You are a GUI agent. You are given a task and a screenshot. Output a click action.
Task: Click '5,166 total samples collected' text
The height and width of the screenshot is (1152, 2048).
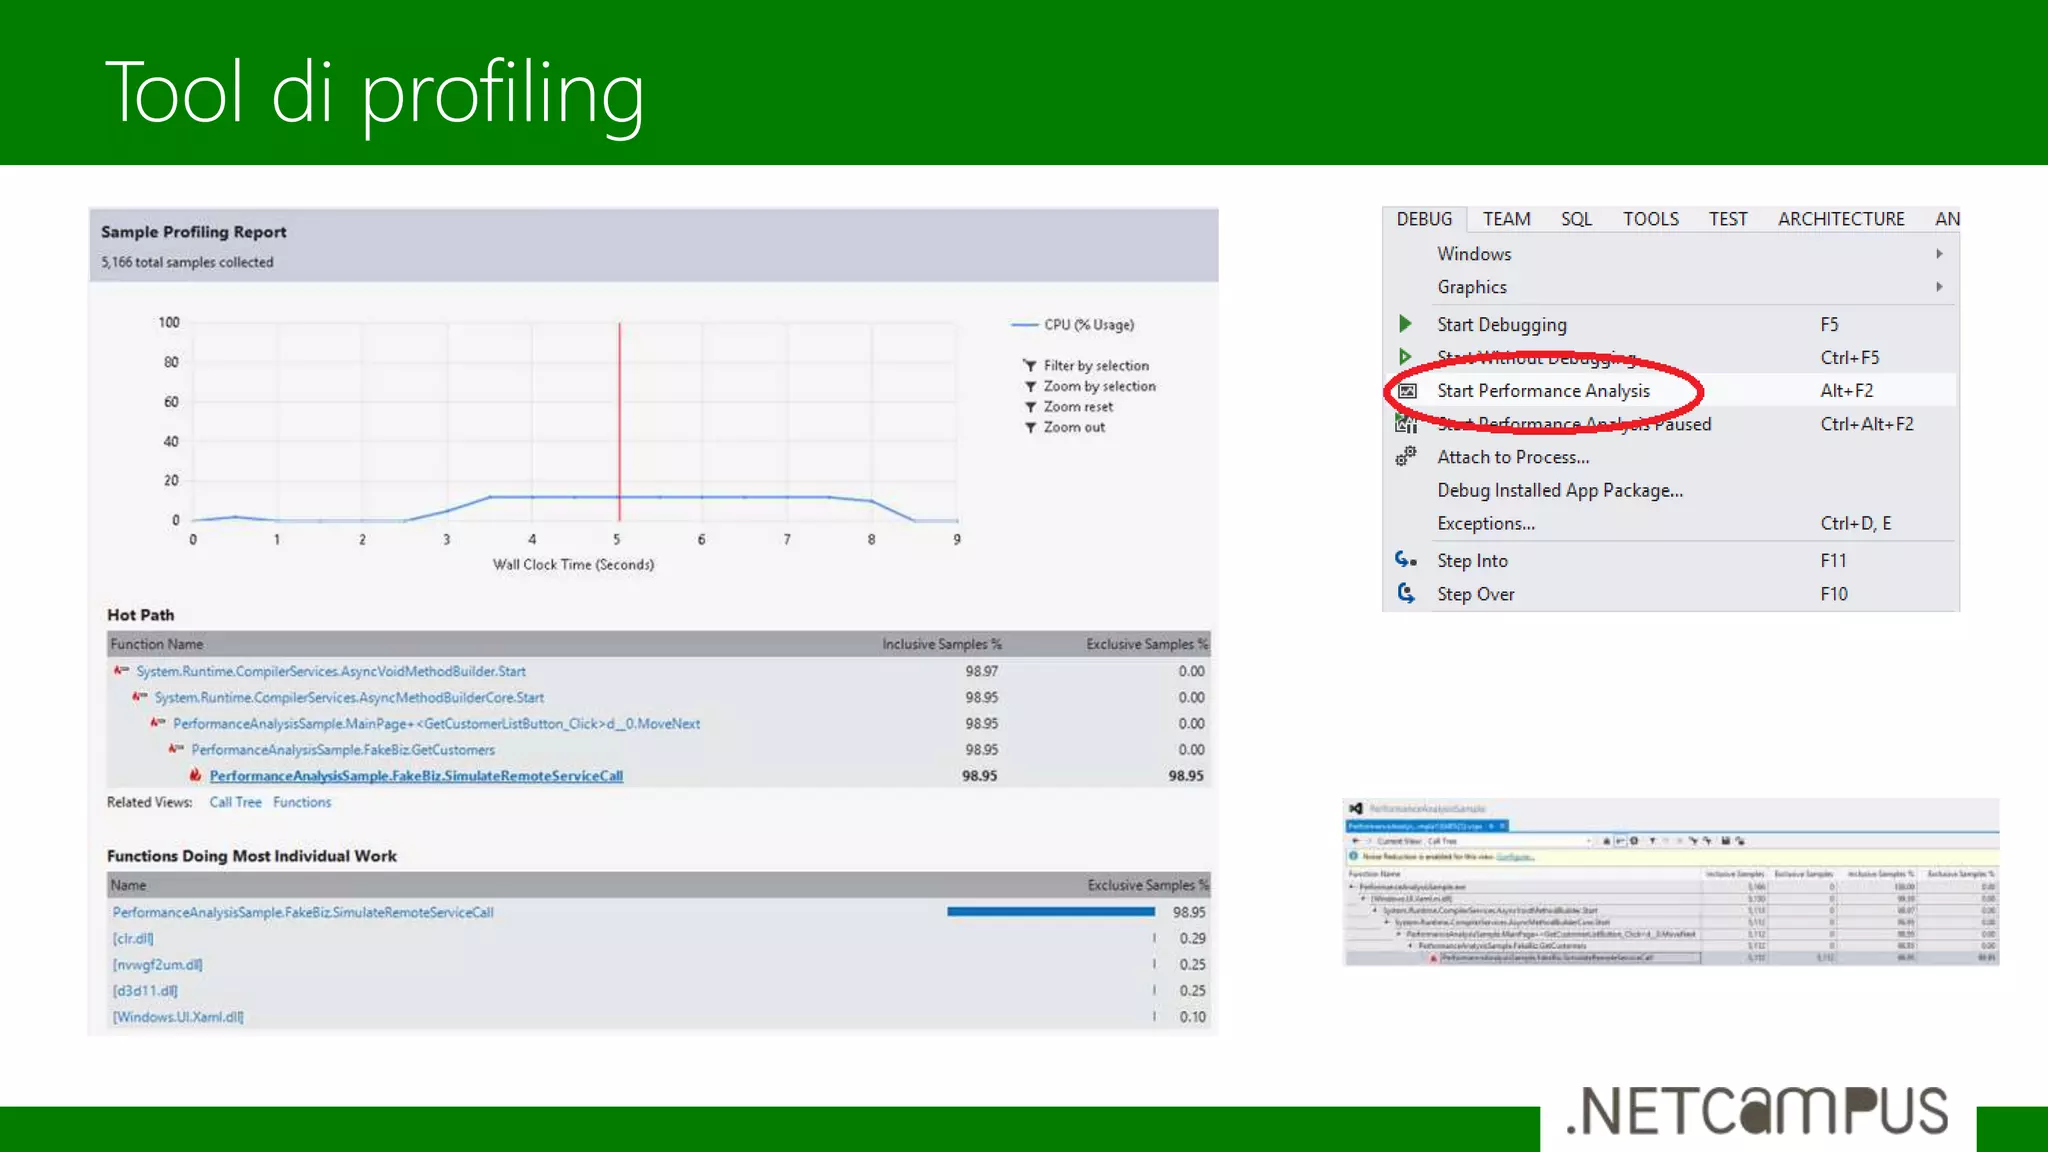point(187,262)
